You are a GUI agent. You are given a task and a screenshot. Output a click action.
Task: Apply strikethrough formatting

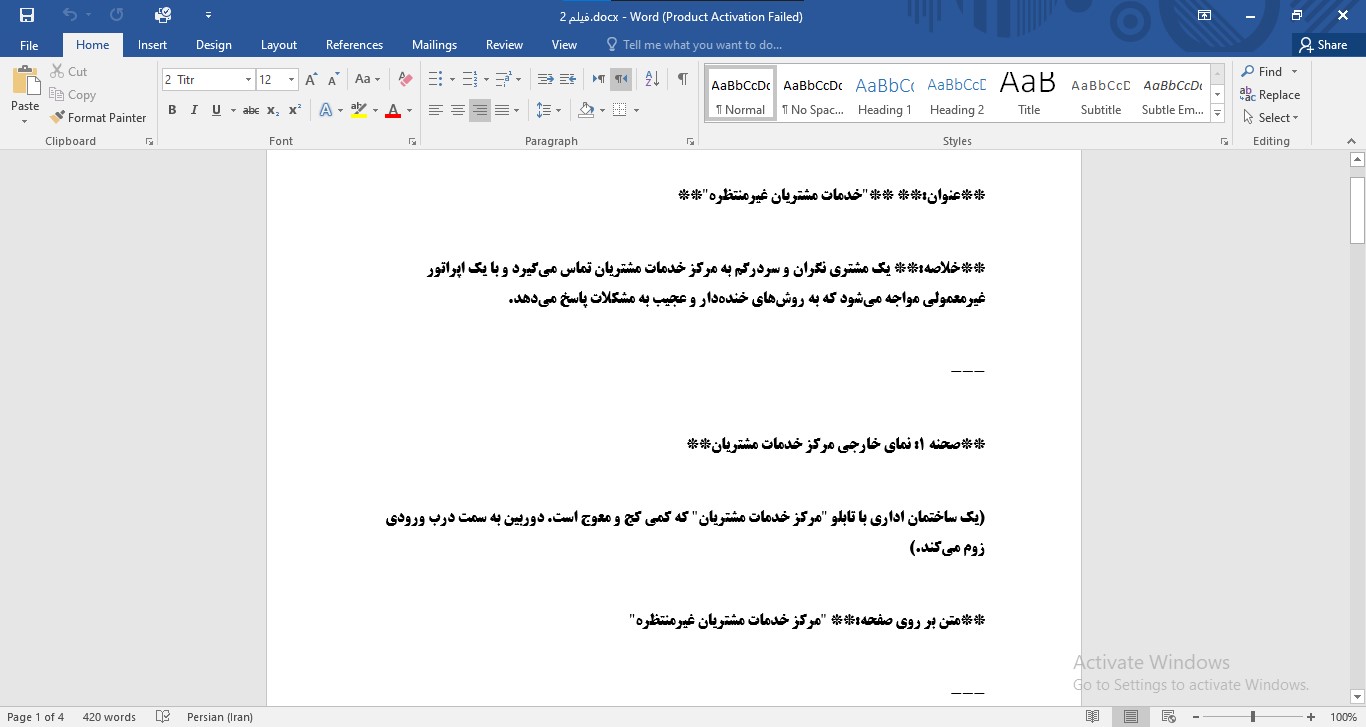click(x=251, y=110)
